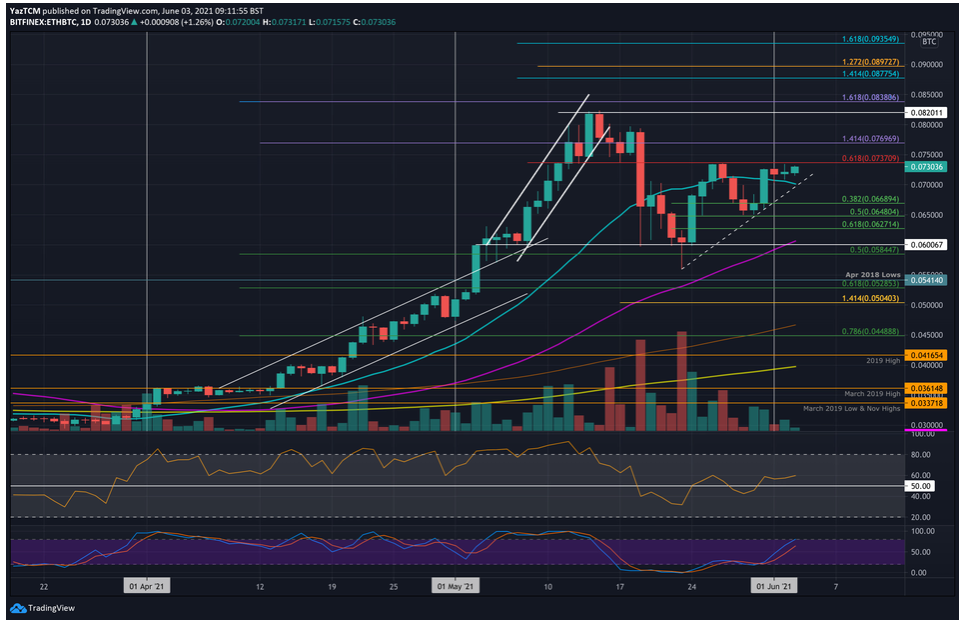962x624 pixels.
Task: Click the RSI 60.00 axis value
Action: pos(922,475)
